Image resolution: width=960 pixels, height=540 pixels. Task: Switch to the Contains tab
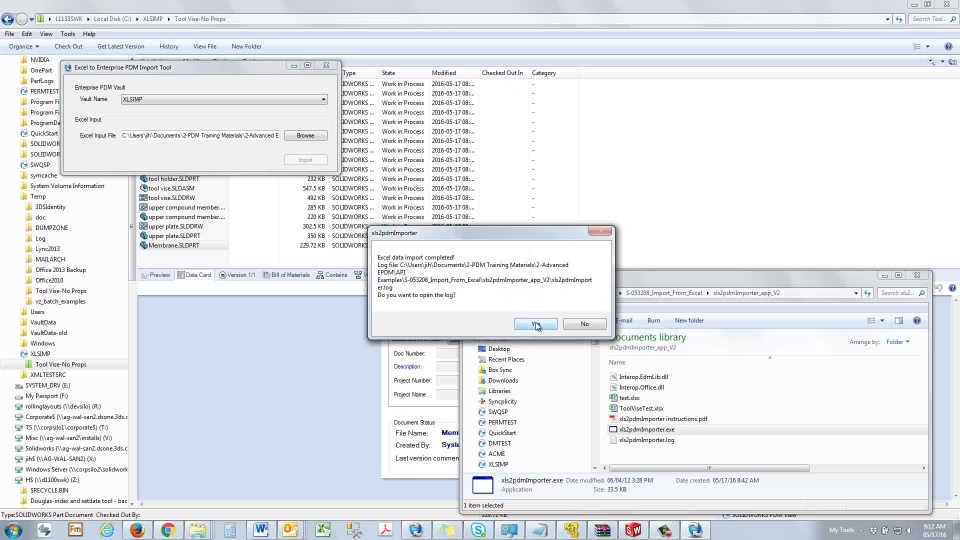click(x=332, y=275)
